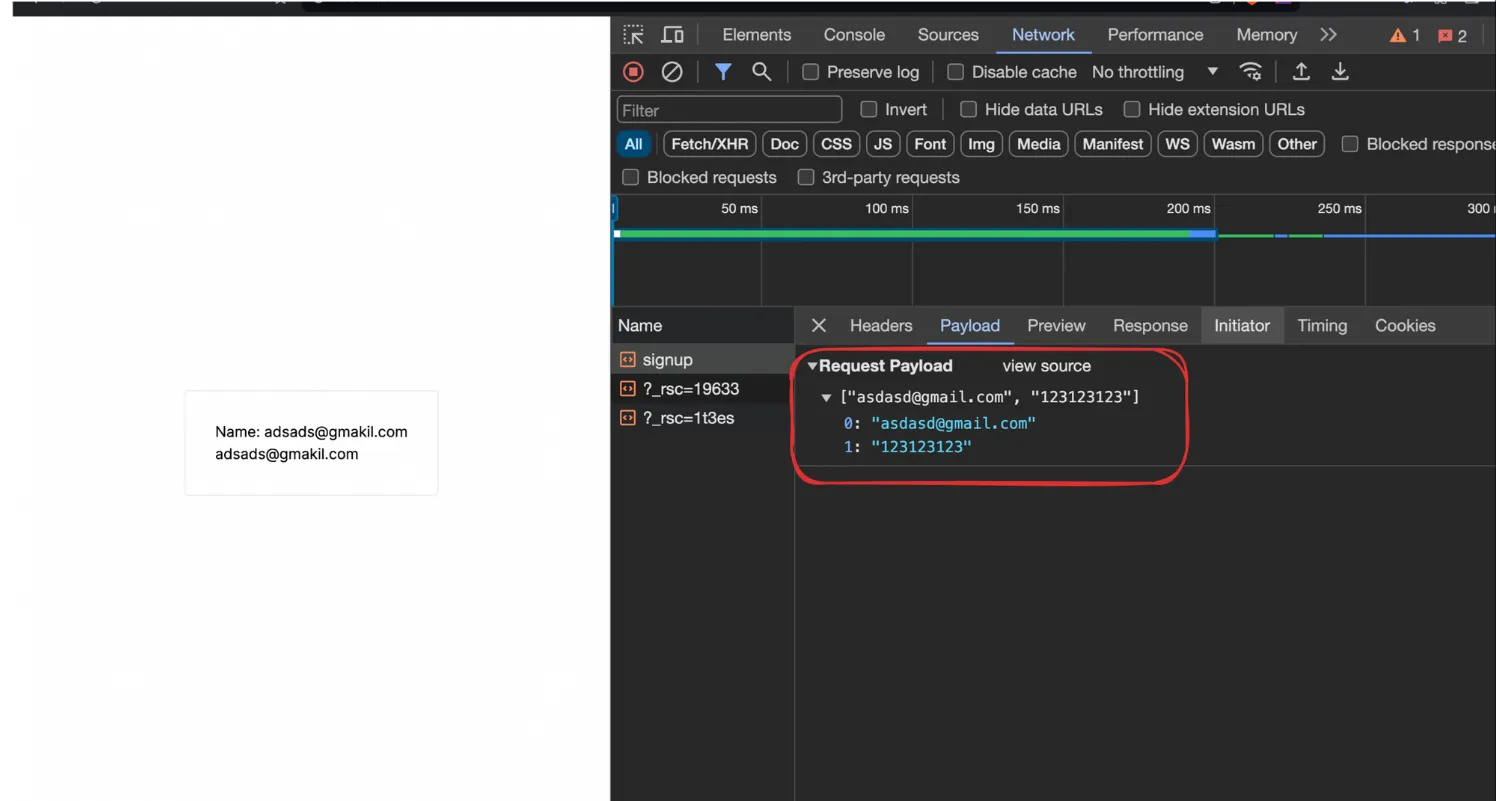Filter by WS requests
This screenshot has height=801, width=1496.
point(1178,144)
